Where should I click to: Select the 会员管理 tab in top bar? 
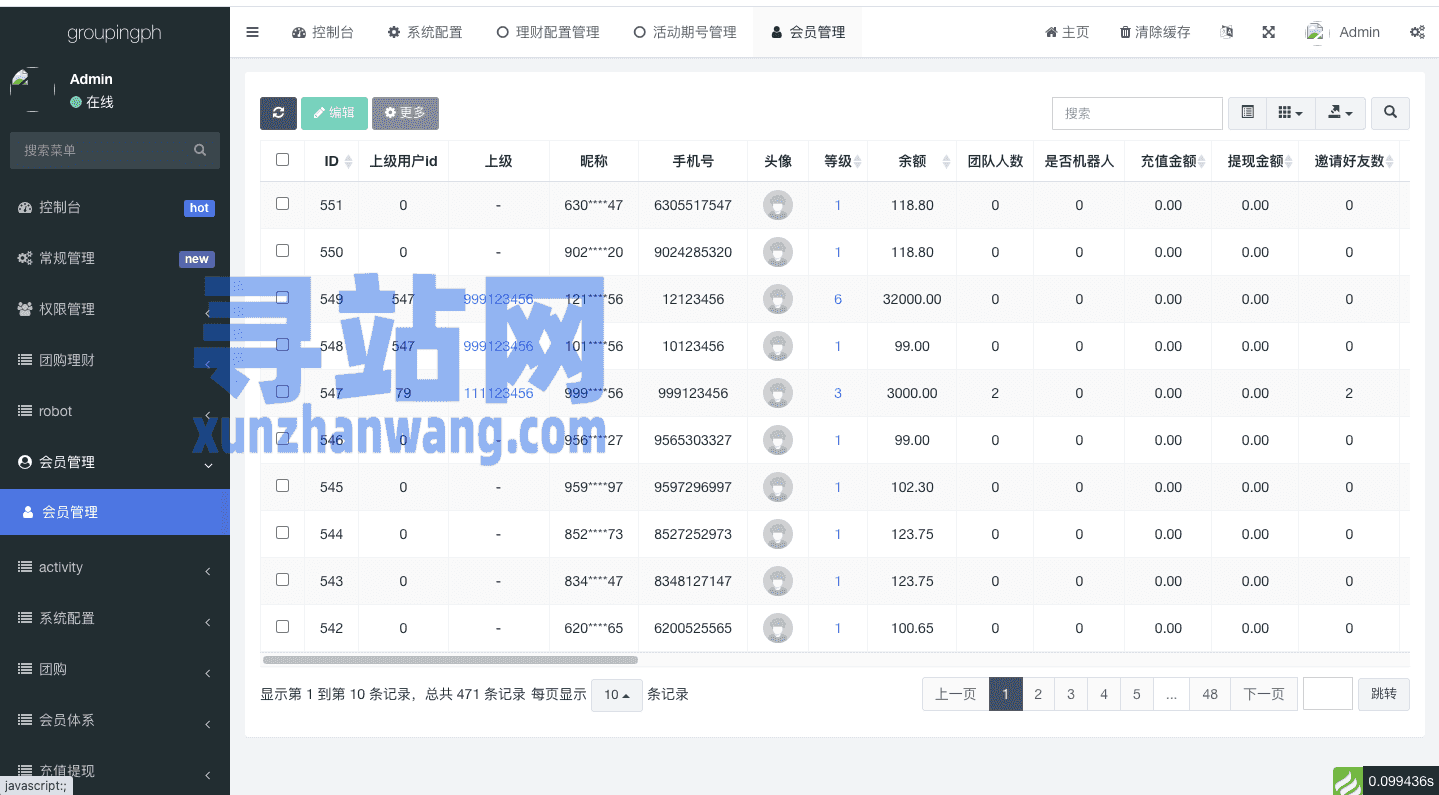[808, 32]
